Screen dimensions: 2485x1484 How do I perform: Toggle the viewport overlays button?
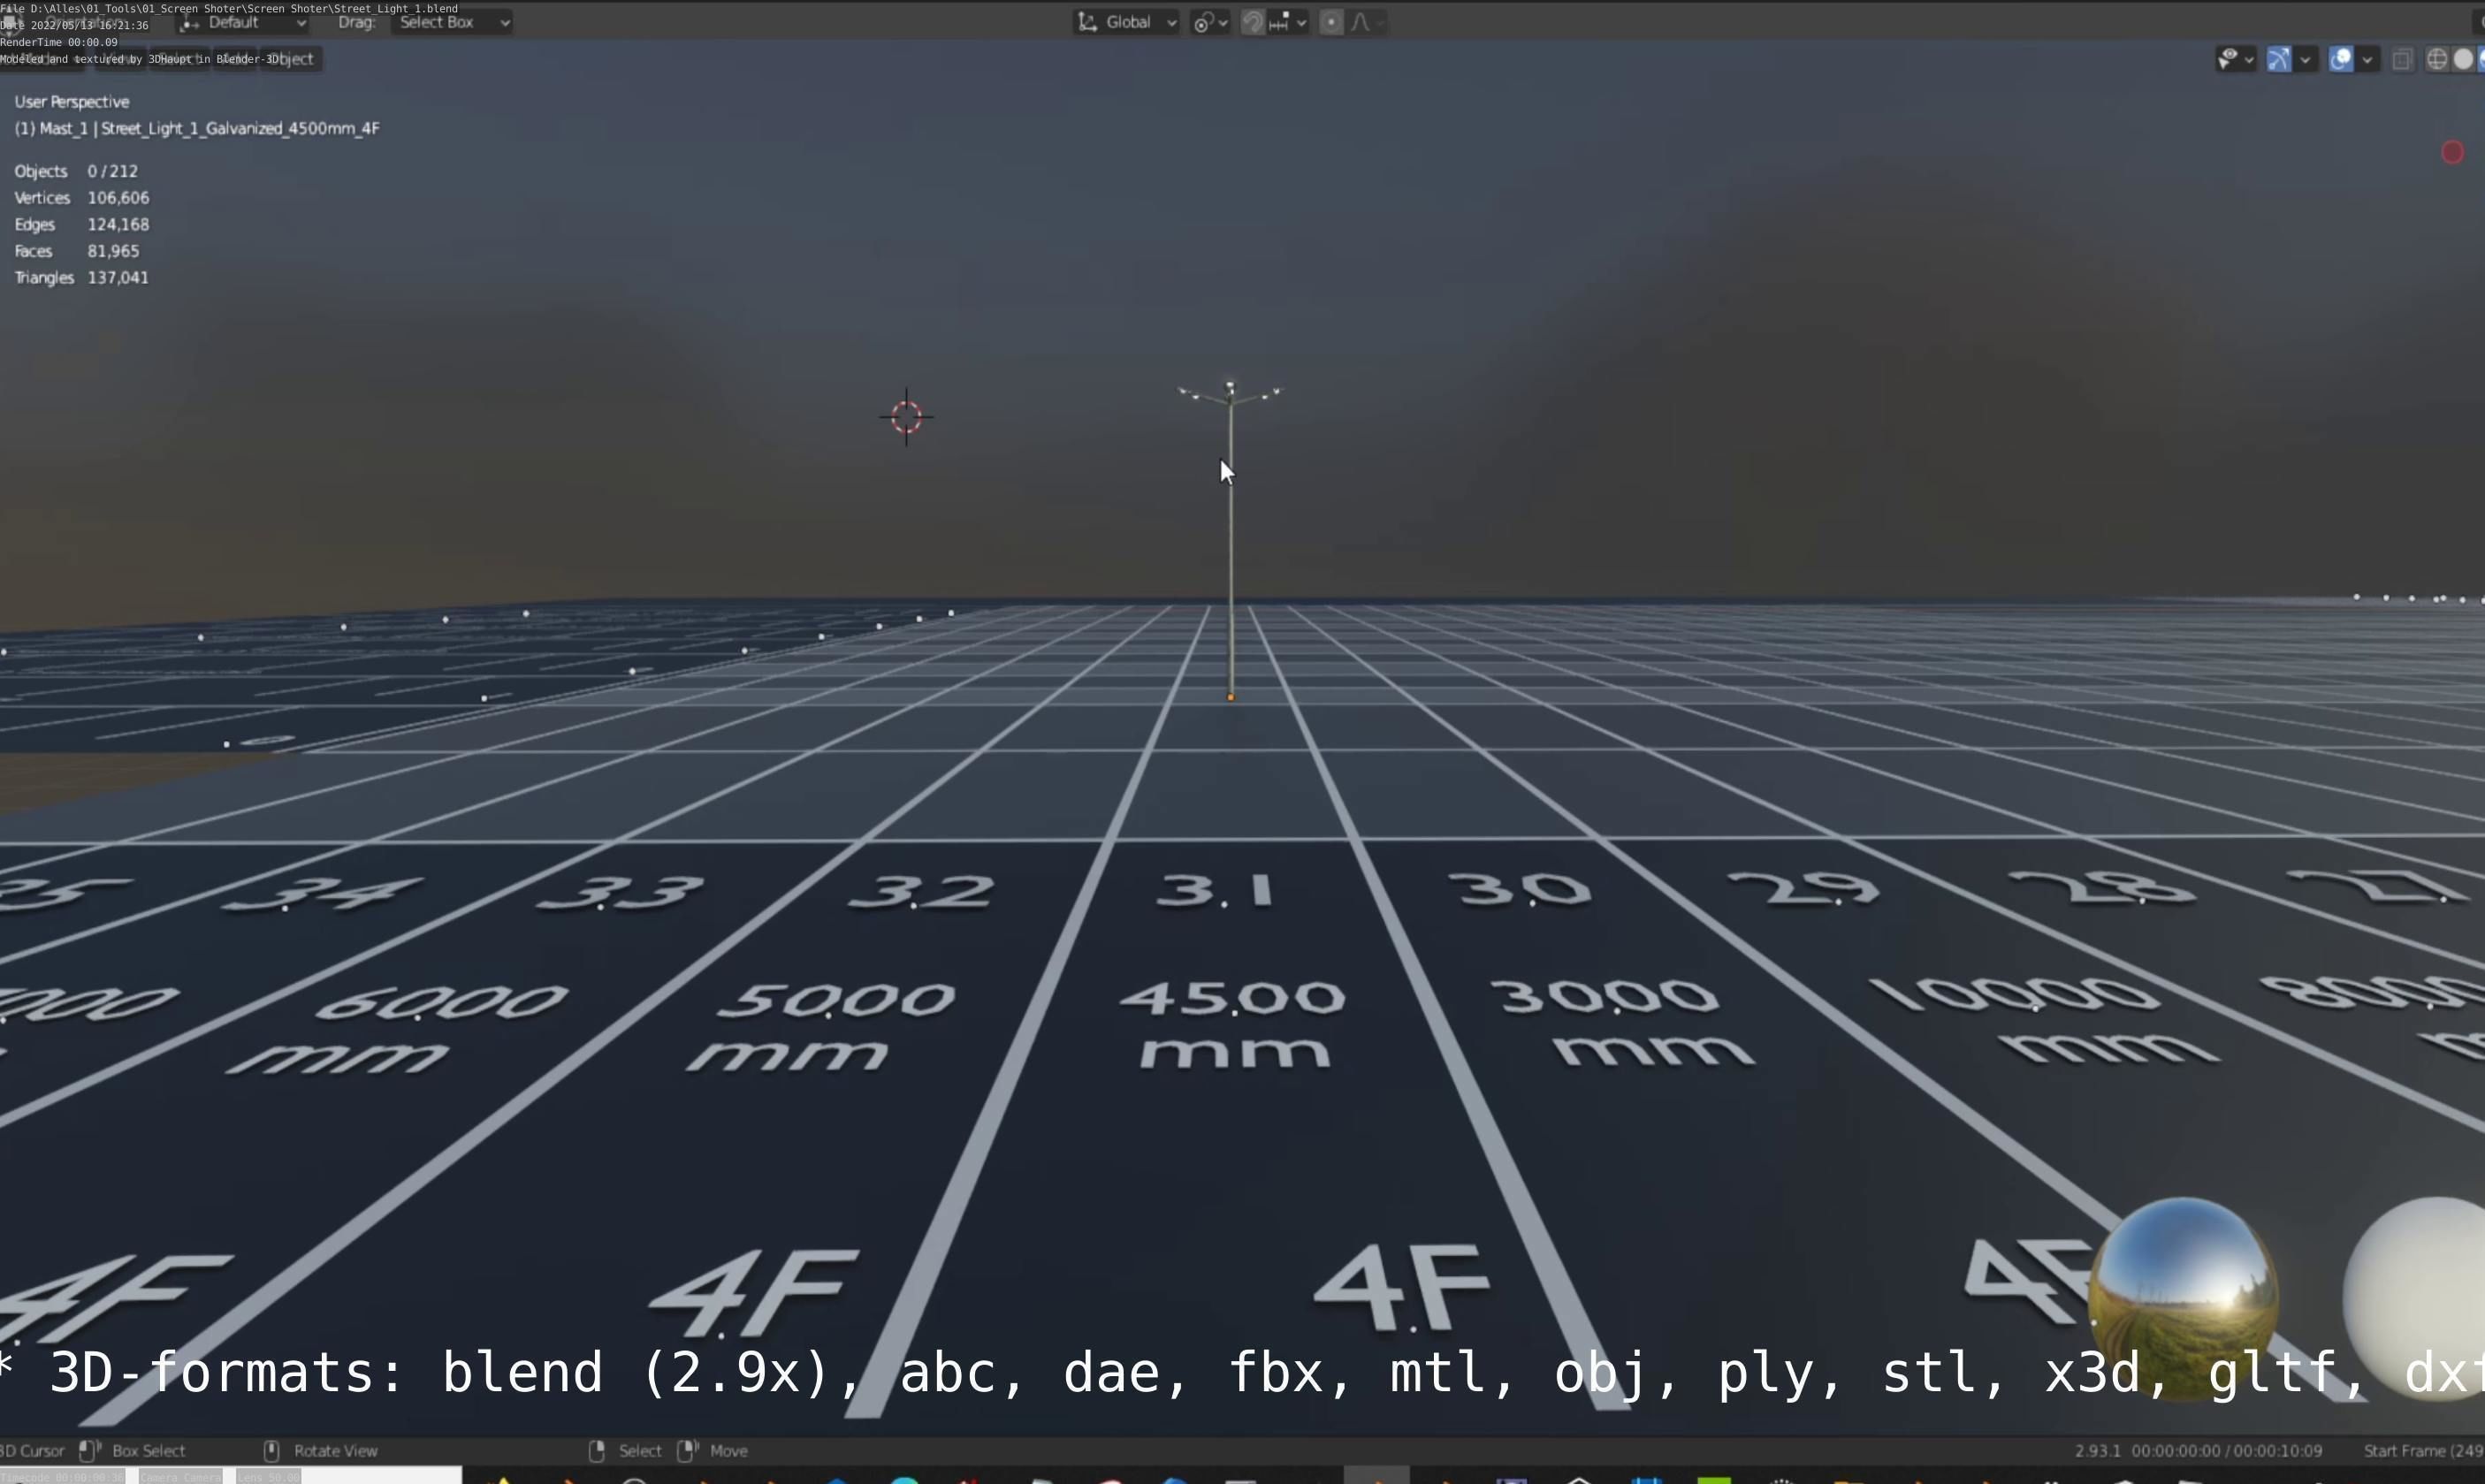[2340, 59]
